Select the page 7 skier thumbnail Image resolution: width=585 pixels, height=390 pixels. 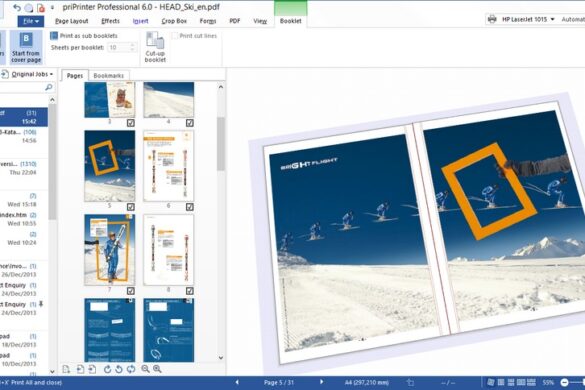point(110,250)
